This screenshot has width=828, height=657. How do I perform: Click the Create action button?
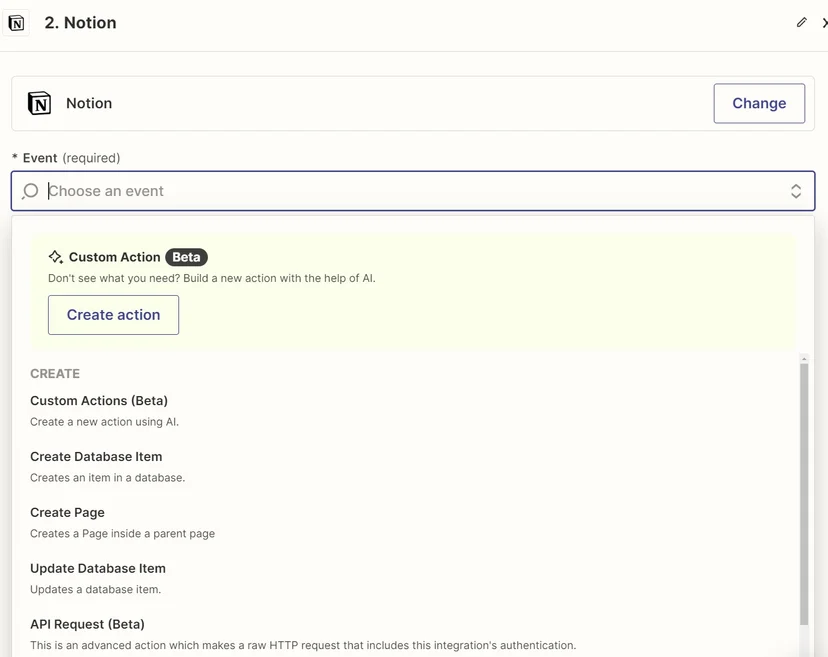pos(114,315)
